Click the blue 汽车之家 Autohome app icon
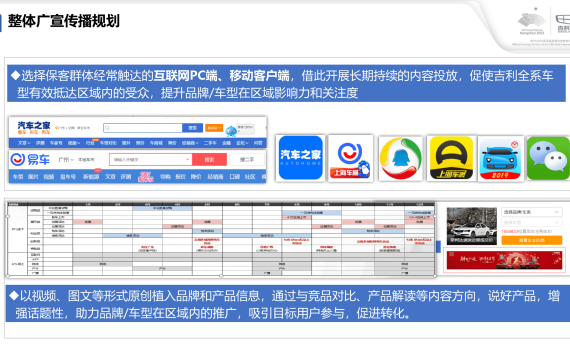The width and height of the screenshot is (570, 360). 300,158
